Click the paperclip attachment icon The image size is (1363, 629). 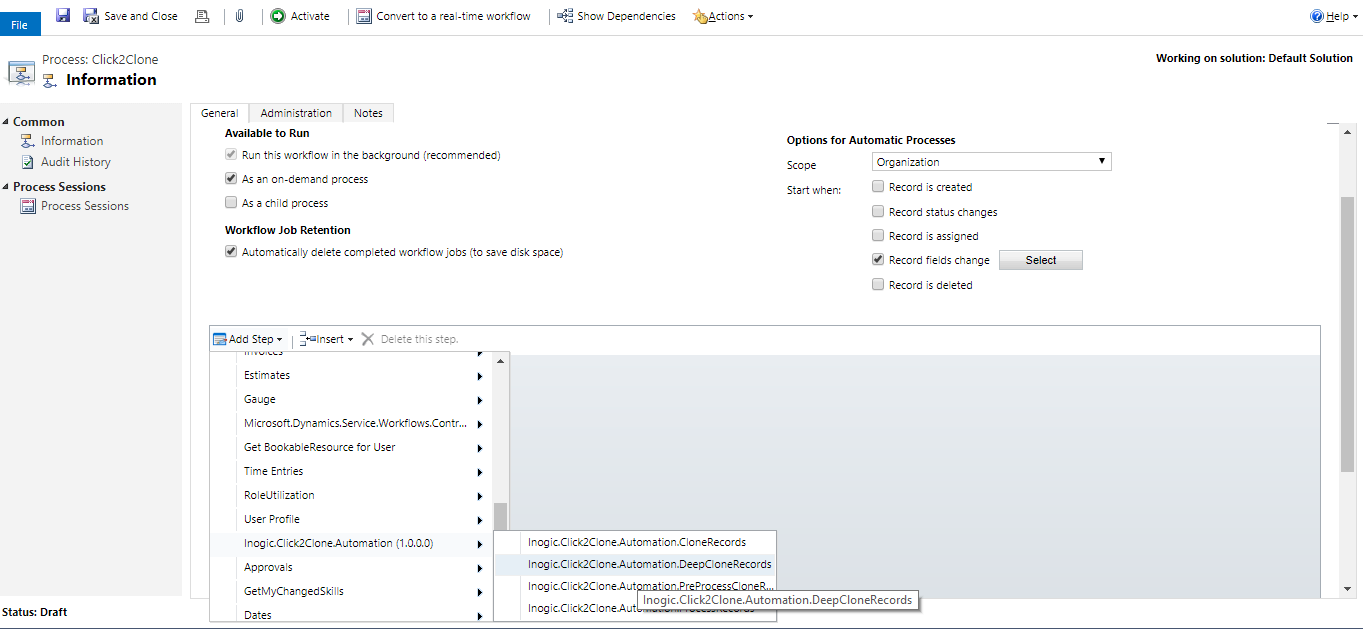(240, 16)
